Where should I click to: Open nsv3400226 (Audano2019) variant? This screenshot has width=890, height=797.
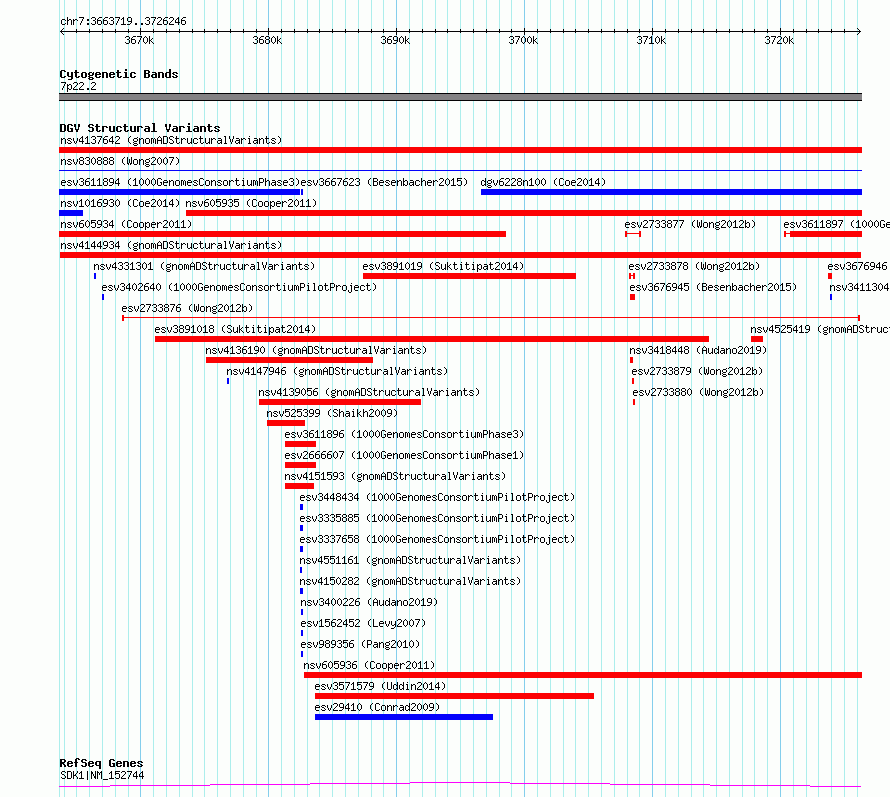click(369, 602)
